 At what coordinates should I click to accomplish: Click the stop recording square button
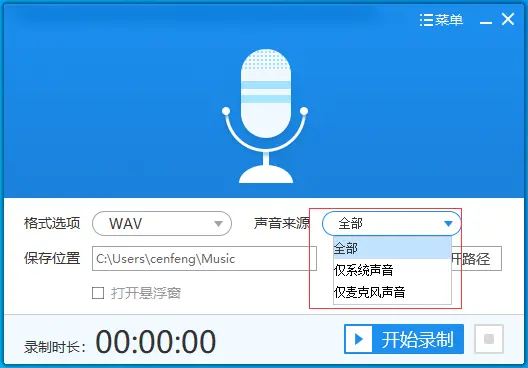coord(489,339)
